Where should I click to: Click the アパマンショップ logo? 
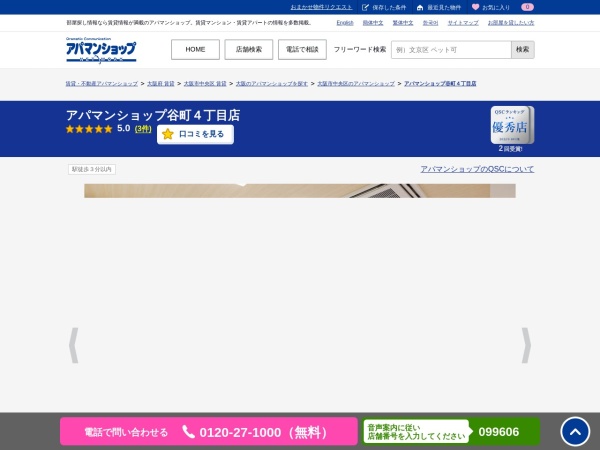tap(101, 50)
